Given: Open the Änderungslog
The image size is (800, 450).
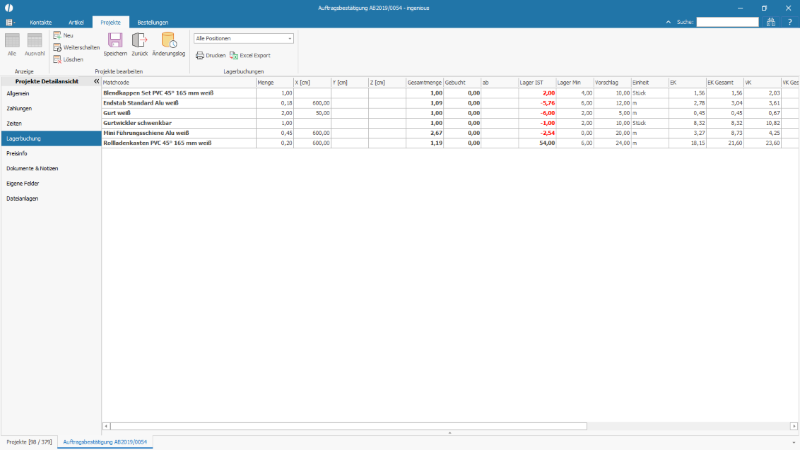Looking at the screenshot, I should pos(169,44).
